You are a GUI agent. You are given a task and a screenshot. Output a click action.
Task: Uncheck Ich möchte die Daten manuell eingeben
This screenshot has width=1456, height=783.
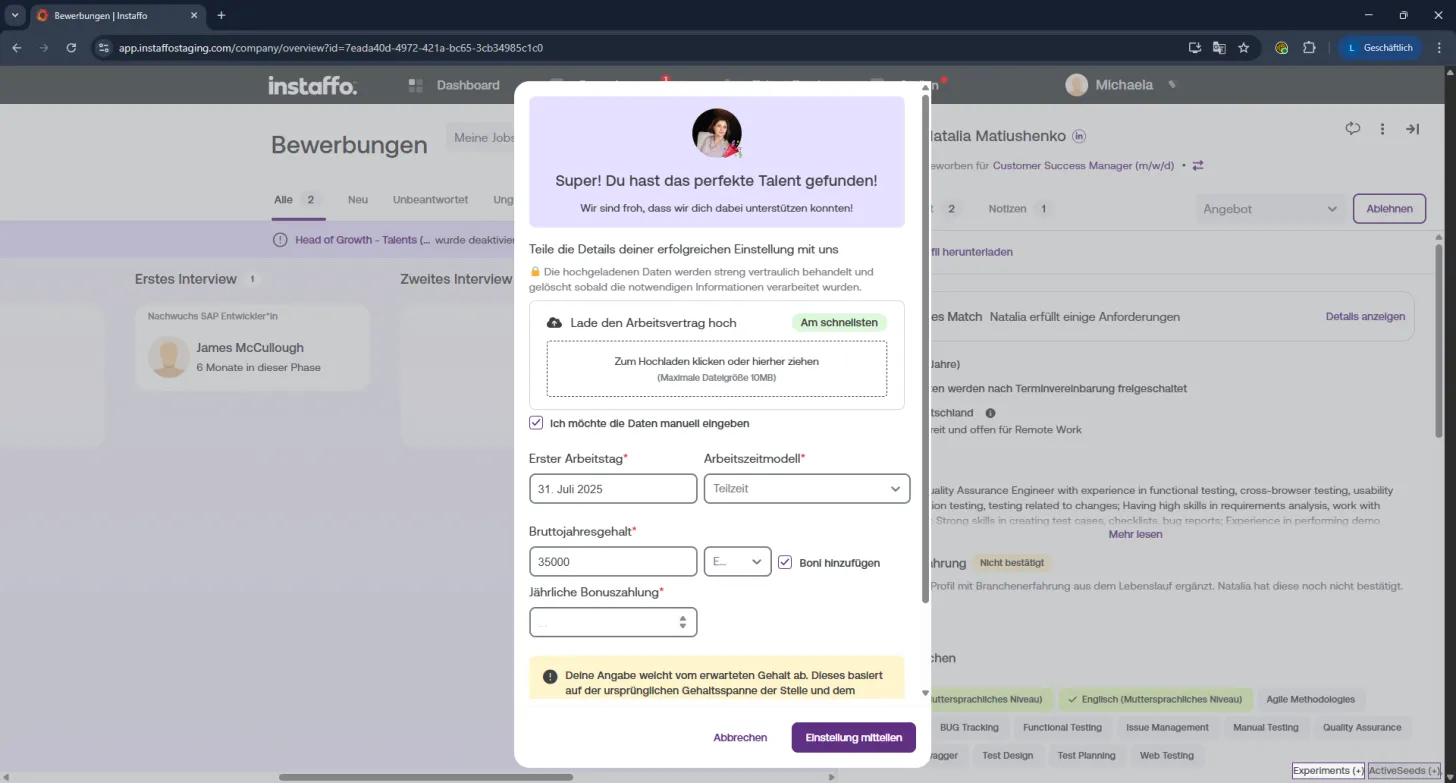tap(536, 423)
